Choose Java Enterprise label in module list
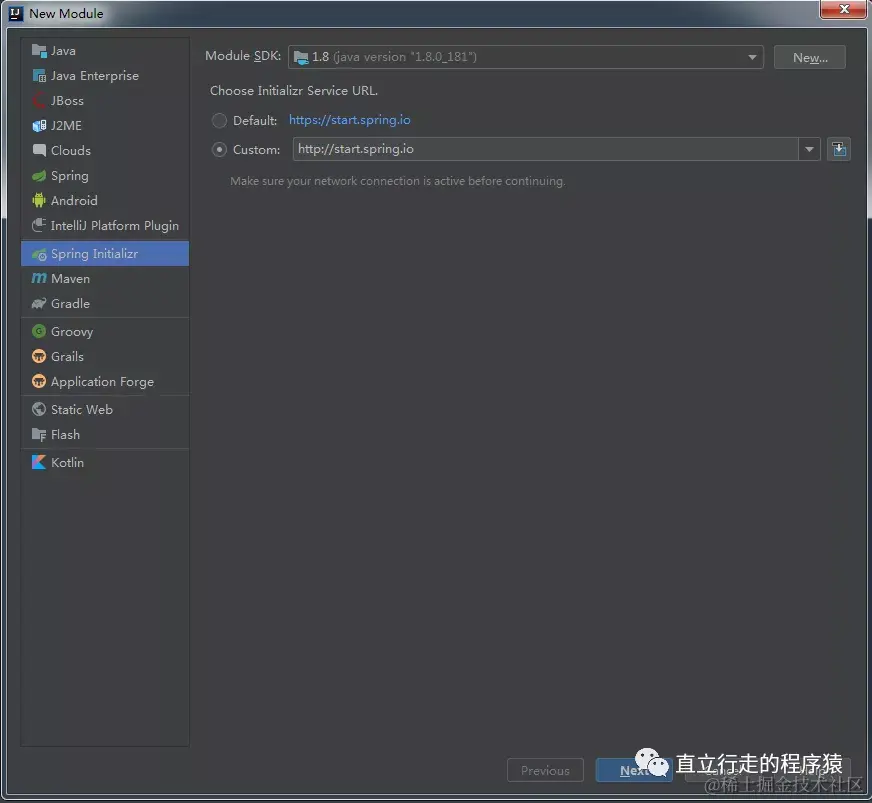 (x=95, y=76)
